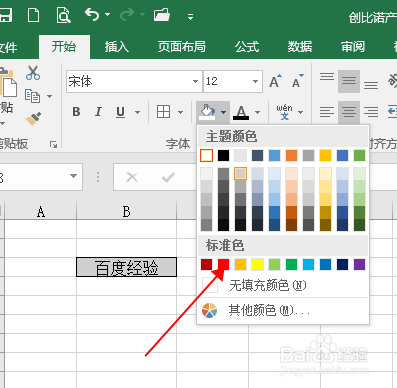Click the Redo arrow icon
The image size is (397, 388).
pyautogui.click(x=127, y=14)
